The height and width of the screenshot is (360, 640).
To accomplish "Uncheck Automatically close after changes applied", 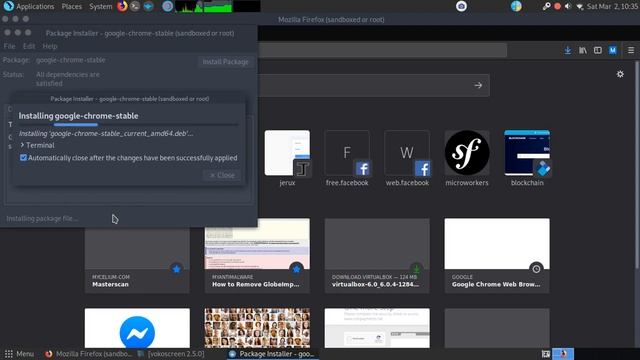I will [23, 158].
